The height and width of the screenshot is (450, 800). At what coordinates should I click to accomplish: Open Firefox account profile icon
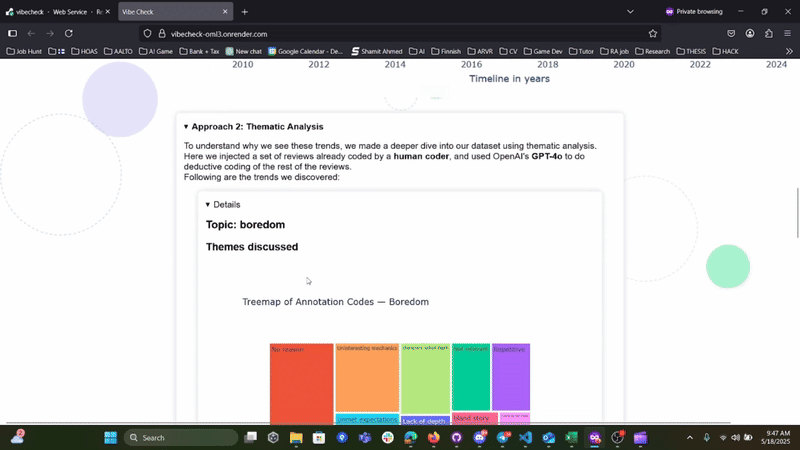(750, 33)
